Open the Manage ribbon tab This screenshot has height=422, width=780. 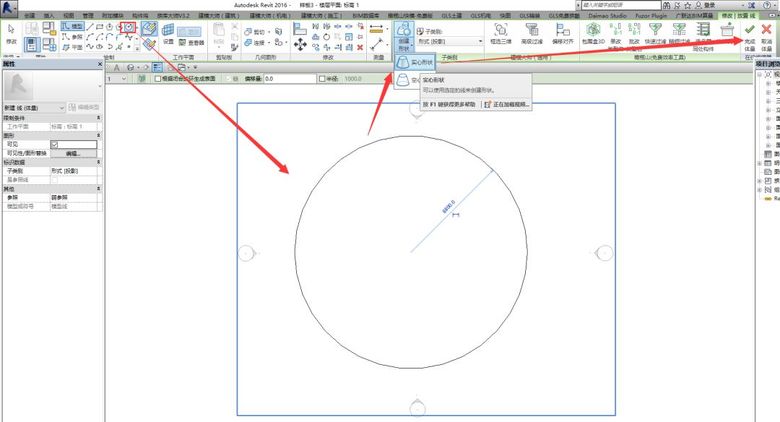pos(89,17)
